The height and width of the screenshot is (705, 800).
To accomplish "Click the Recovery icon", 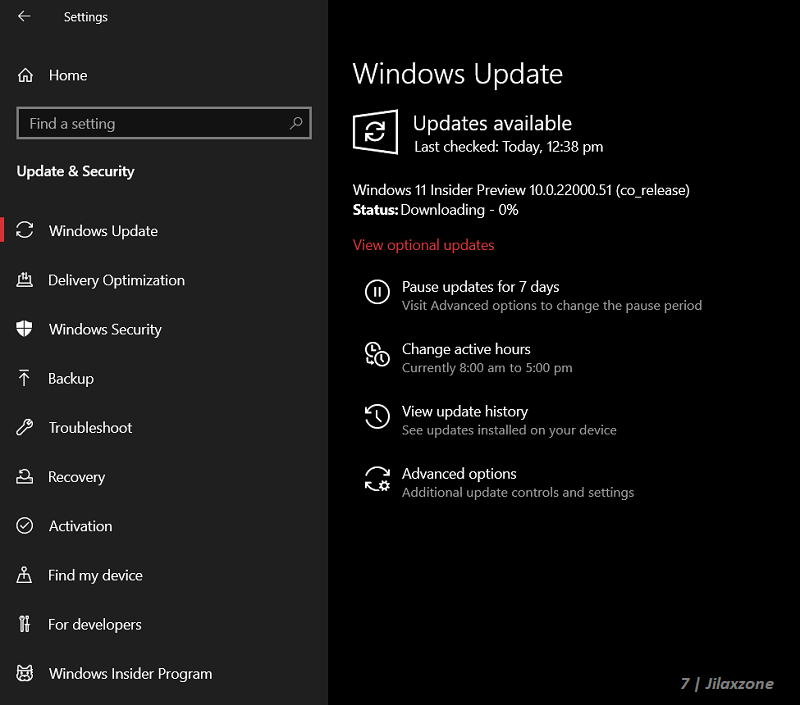I will pyautogui.click(x=24, y=476).
